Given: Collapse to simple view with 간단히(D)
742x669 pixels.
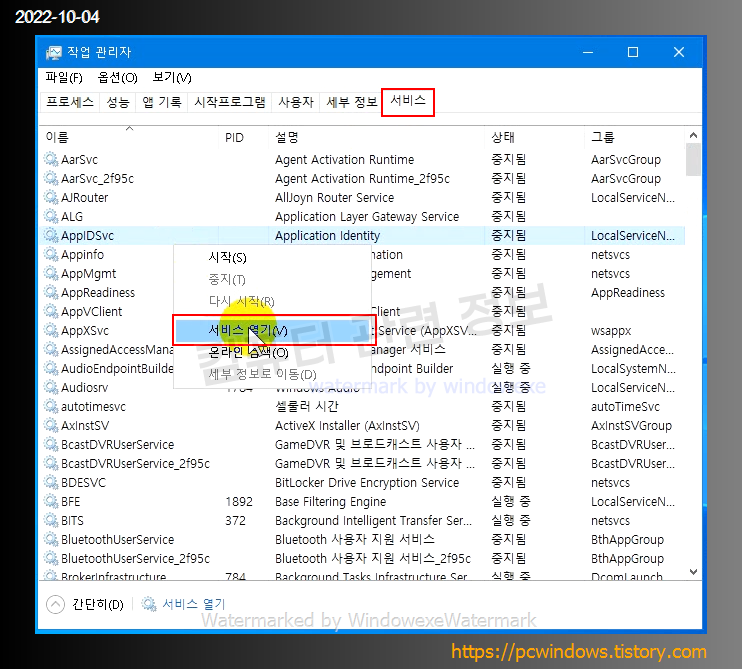Looking at the screenshot, I should click(85, 604).
